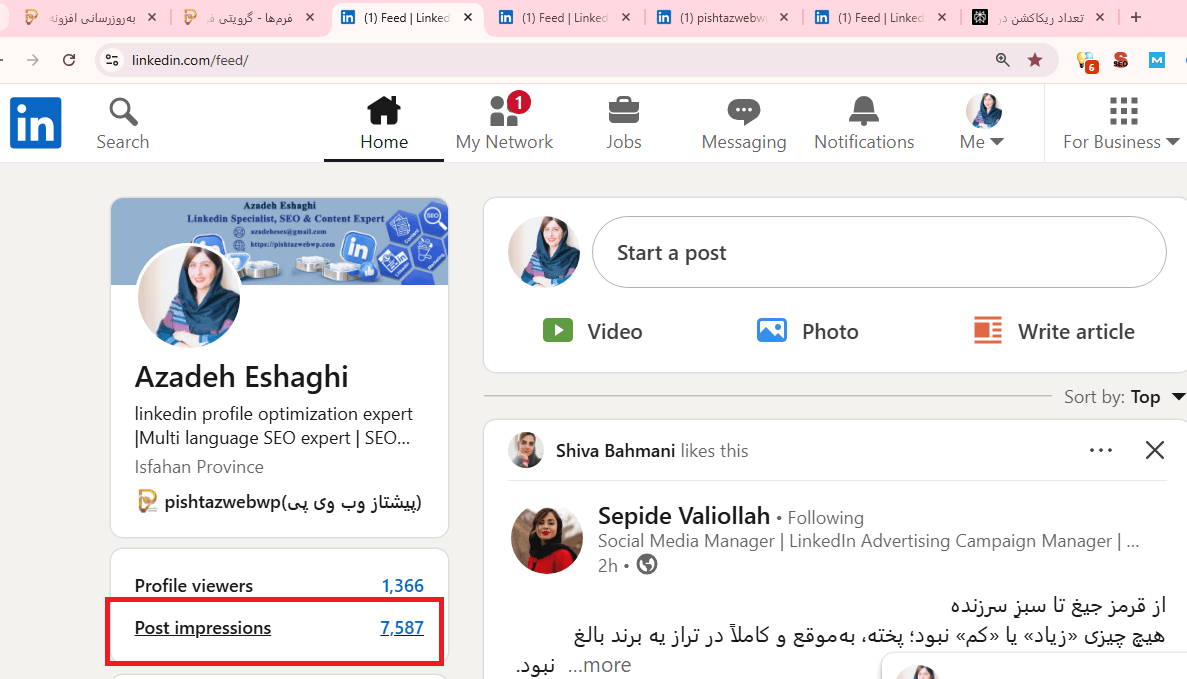Viewport: 1187px width, 679px height.
Task: Click Write article button
Action: coord(1054,331)
